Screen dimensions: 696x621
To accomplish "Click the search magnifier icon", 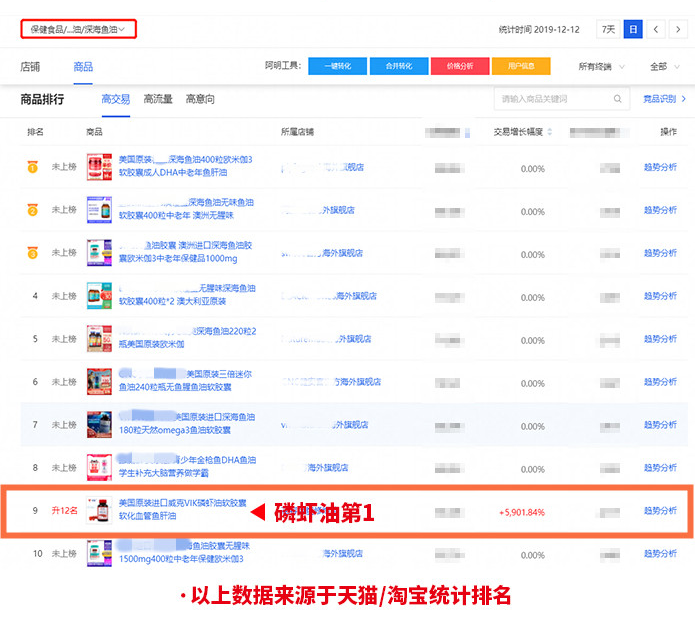I will point(618,99).
